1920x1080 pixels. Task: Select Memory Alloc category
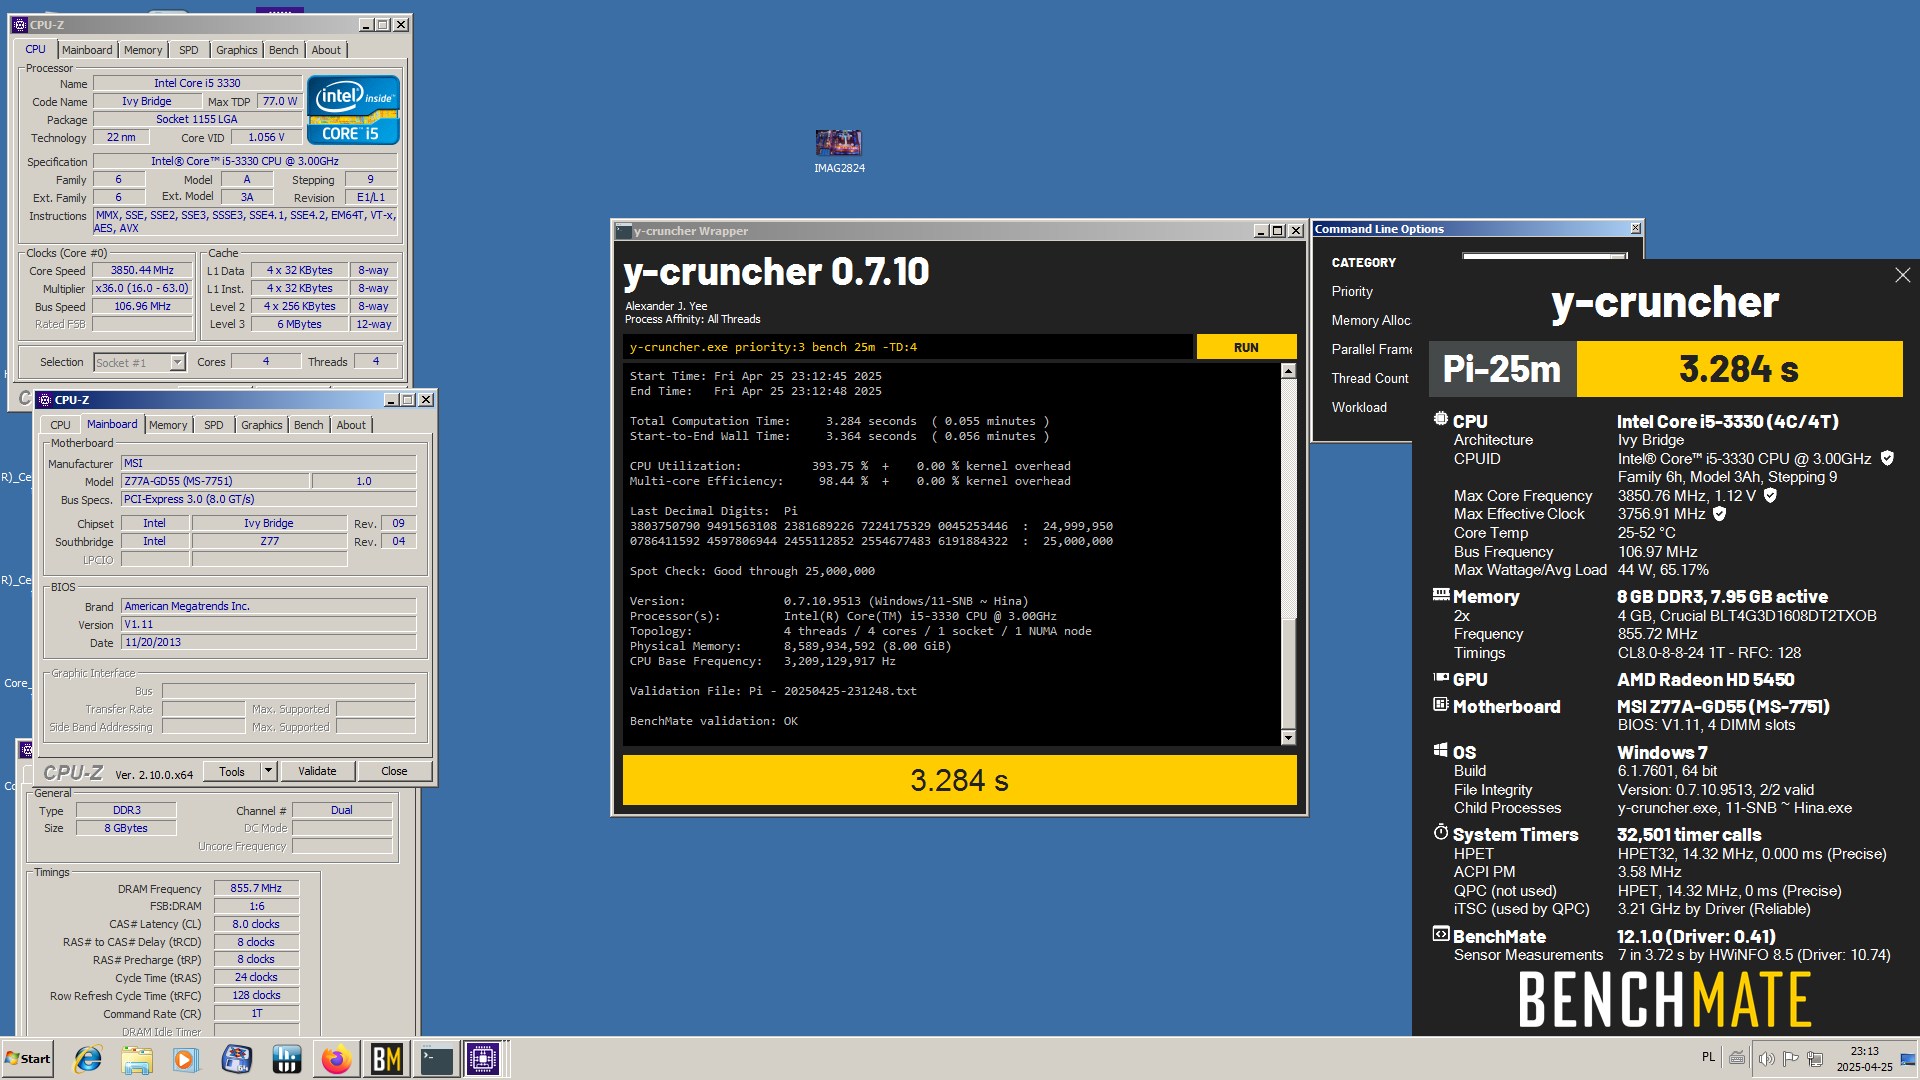pyautogui.click(x=1371, y=320)
